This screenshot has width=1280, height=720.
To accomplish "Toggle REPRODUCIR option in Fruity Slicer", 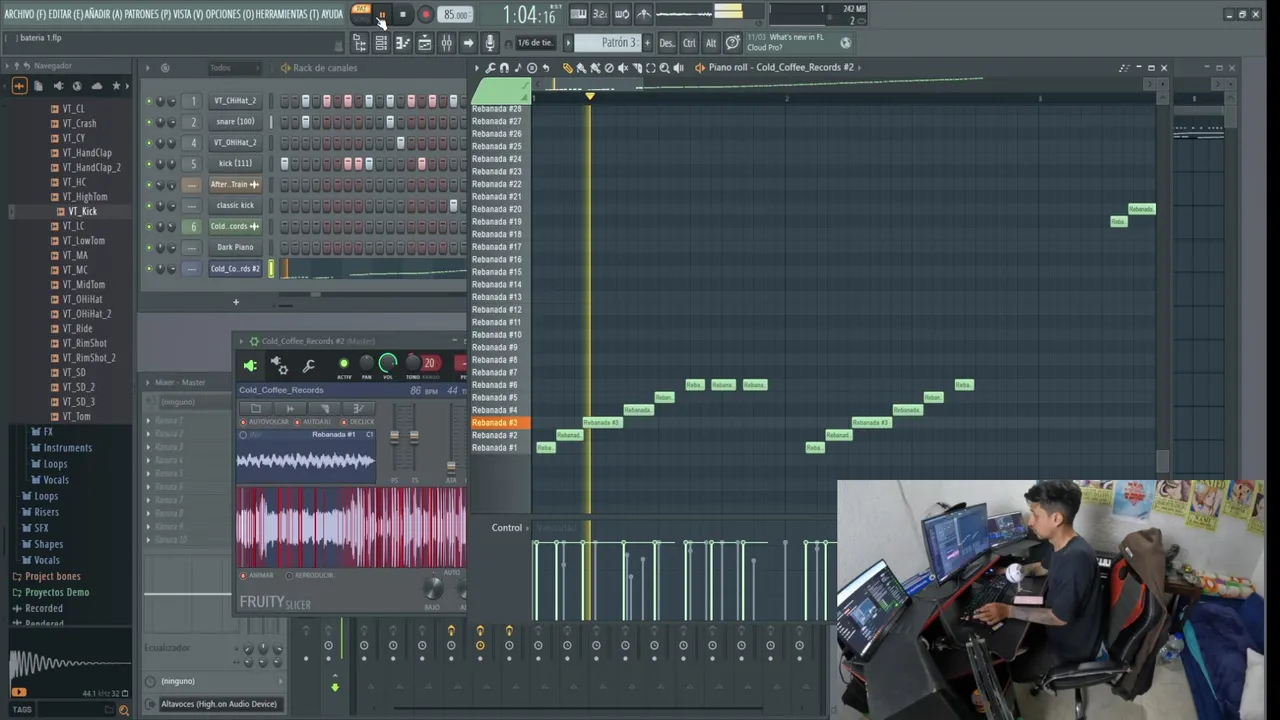I will tap(289, 576).
